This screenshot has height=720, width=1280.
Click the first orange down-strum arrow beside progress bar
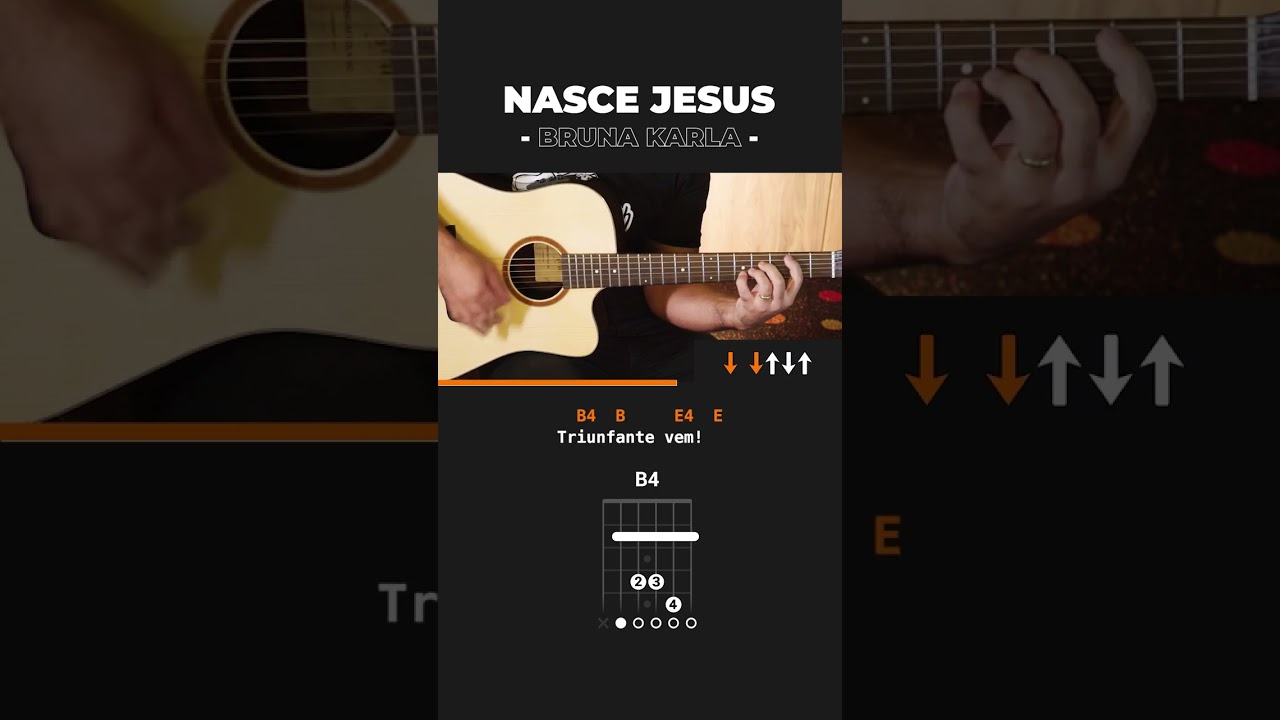(x=730, y=364)
